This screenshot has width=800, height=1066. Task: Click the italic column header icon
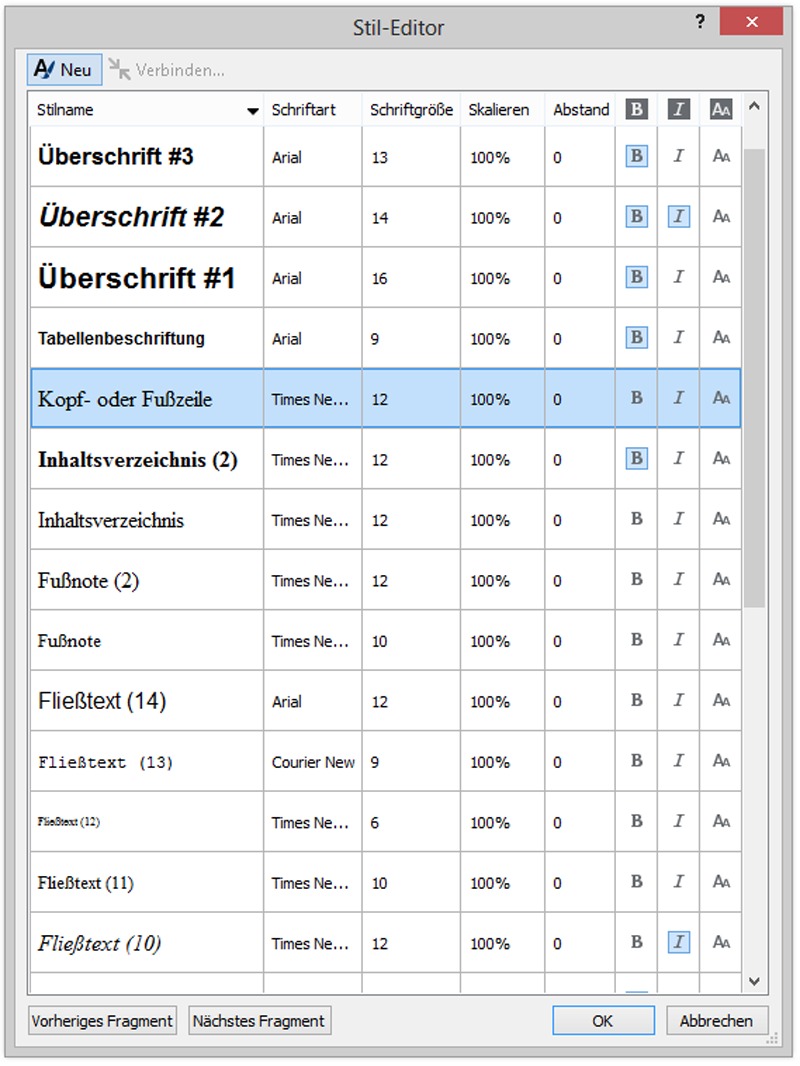click(679, 110)
